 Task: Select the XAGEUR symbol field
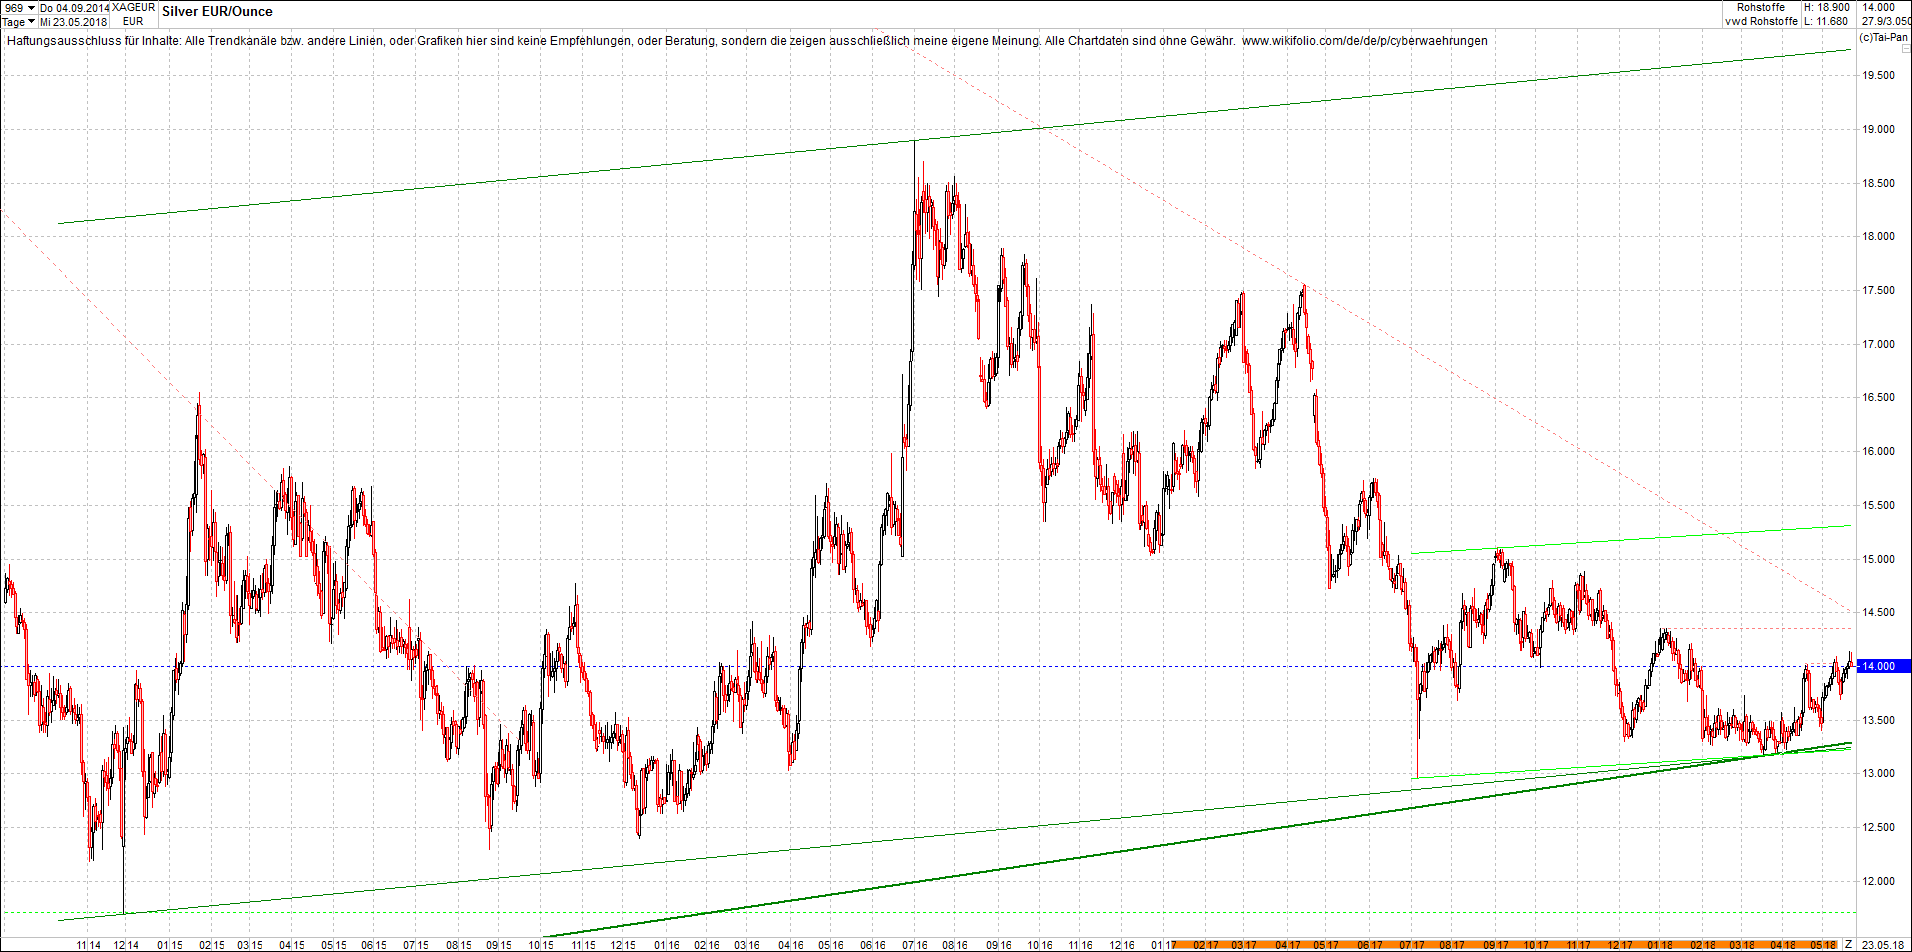click(133, 8)
